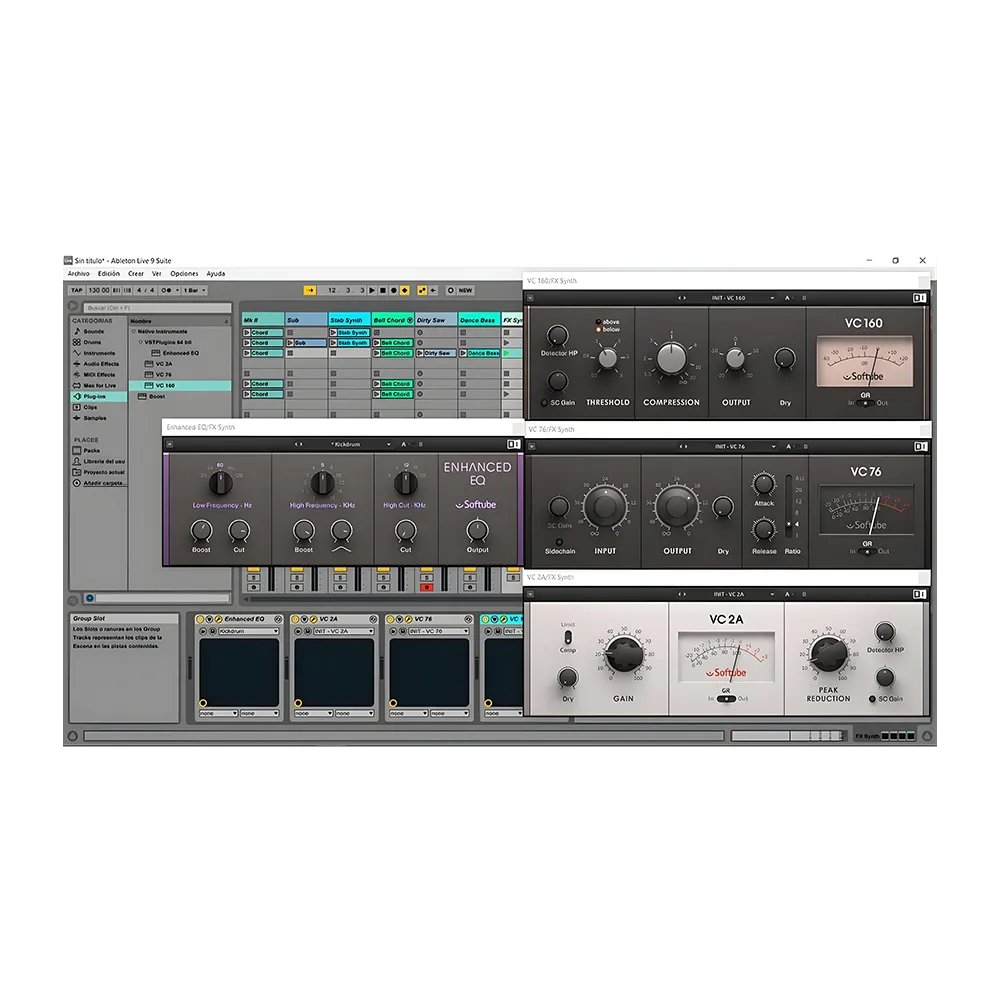1000x1000 pixels.
Task: Click the VC 2A PEAK REDUCTION knob
Action: coord(828,654)
